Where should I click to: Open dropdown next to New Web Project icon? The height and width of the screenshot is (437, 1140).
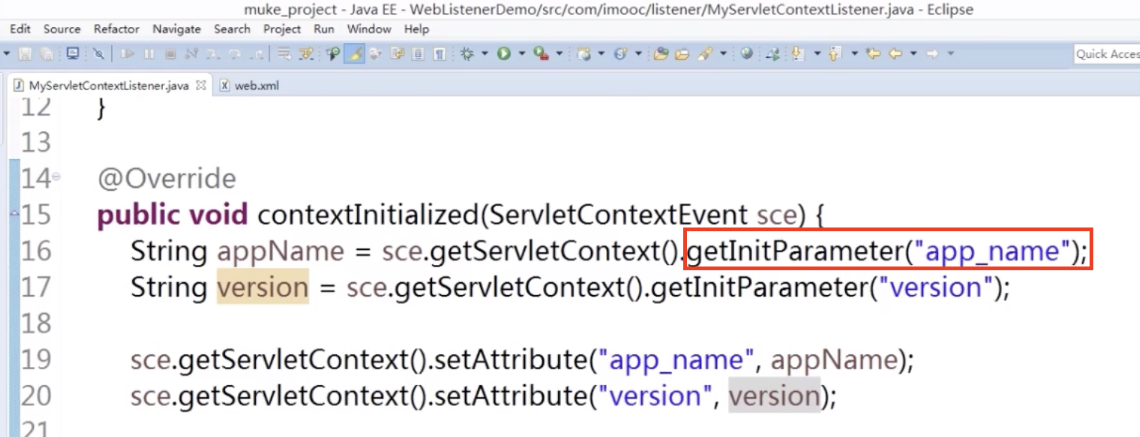tap(601, 54)
